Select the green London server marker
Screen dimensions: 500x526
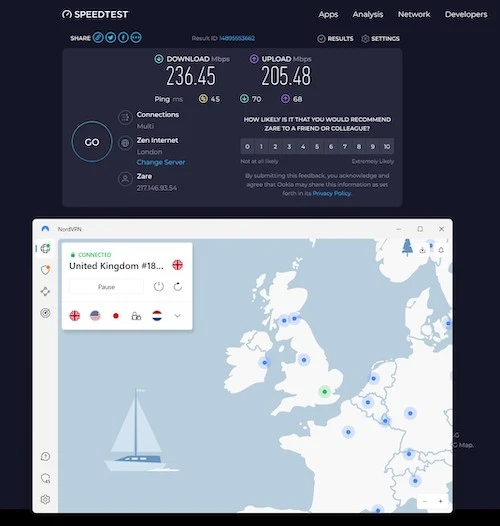(324, 391)
